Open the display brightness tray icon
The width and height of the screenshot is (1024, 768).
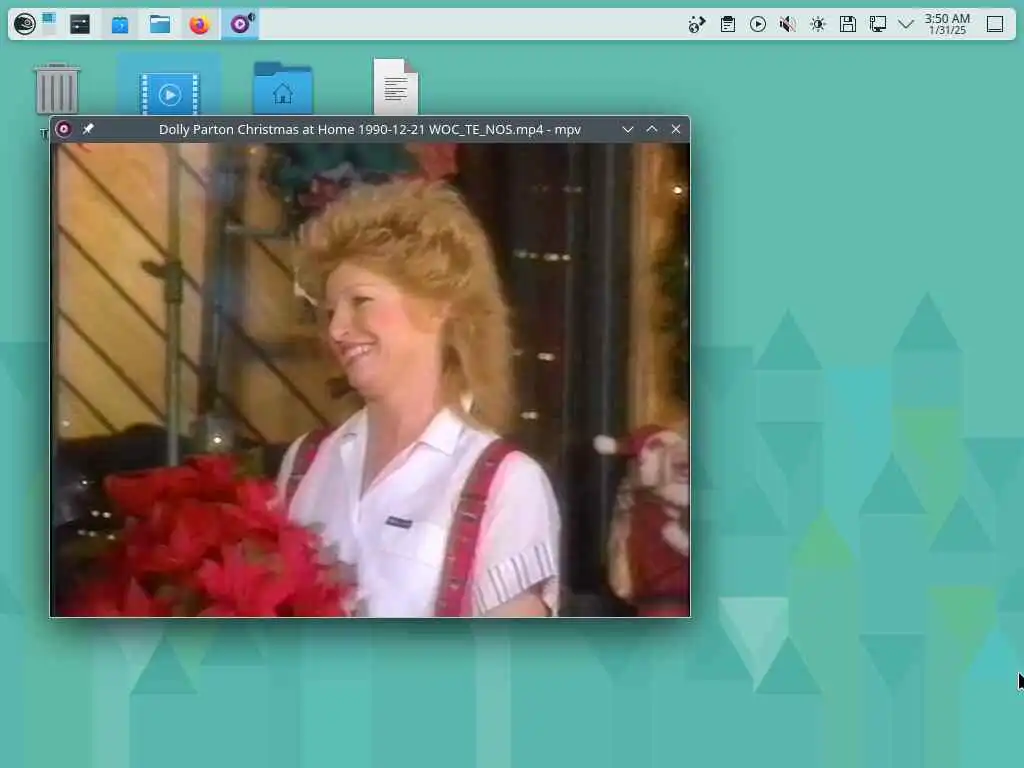click(x=818, y=24)
